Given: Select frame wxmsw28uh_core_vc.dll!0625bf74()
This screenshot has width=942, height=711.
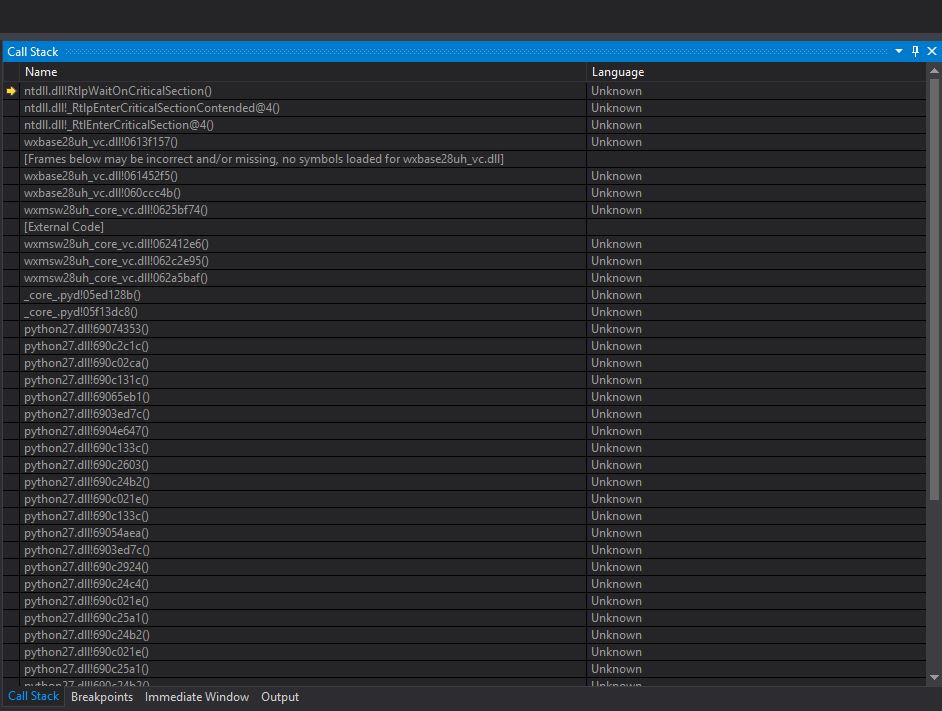Looking at the screenshot, I should coord(116,210).
